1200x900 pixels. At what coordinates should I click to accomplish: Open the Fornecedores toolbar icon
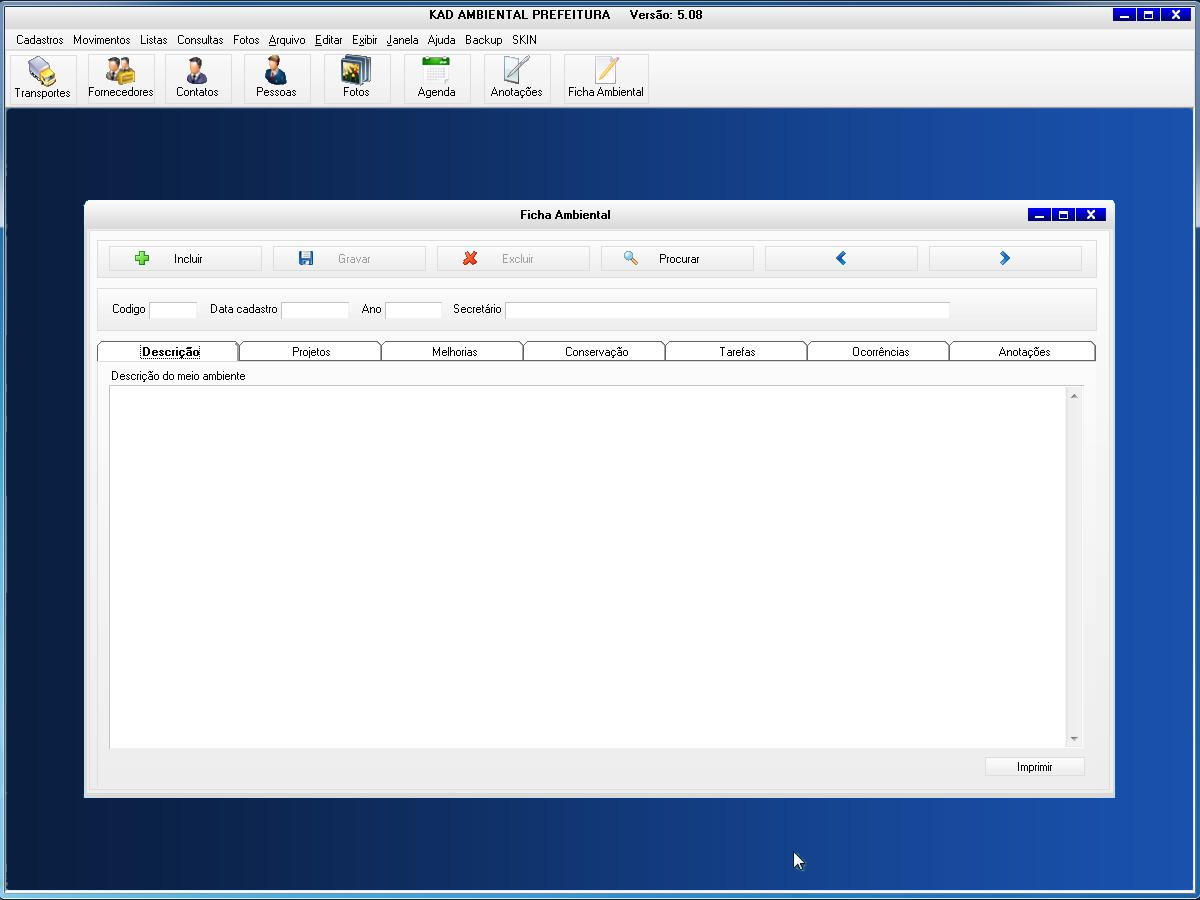[121, 78]
